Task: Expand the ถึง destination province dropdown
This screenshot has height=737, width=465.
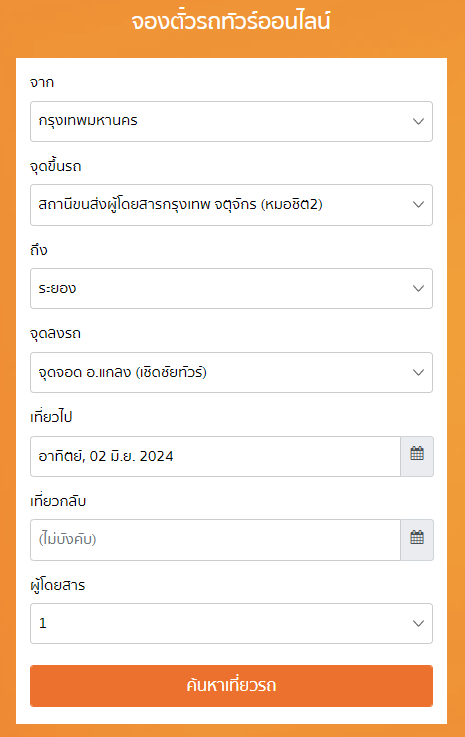Action: click(231, 288)
